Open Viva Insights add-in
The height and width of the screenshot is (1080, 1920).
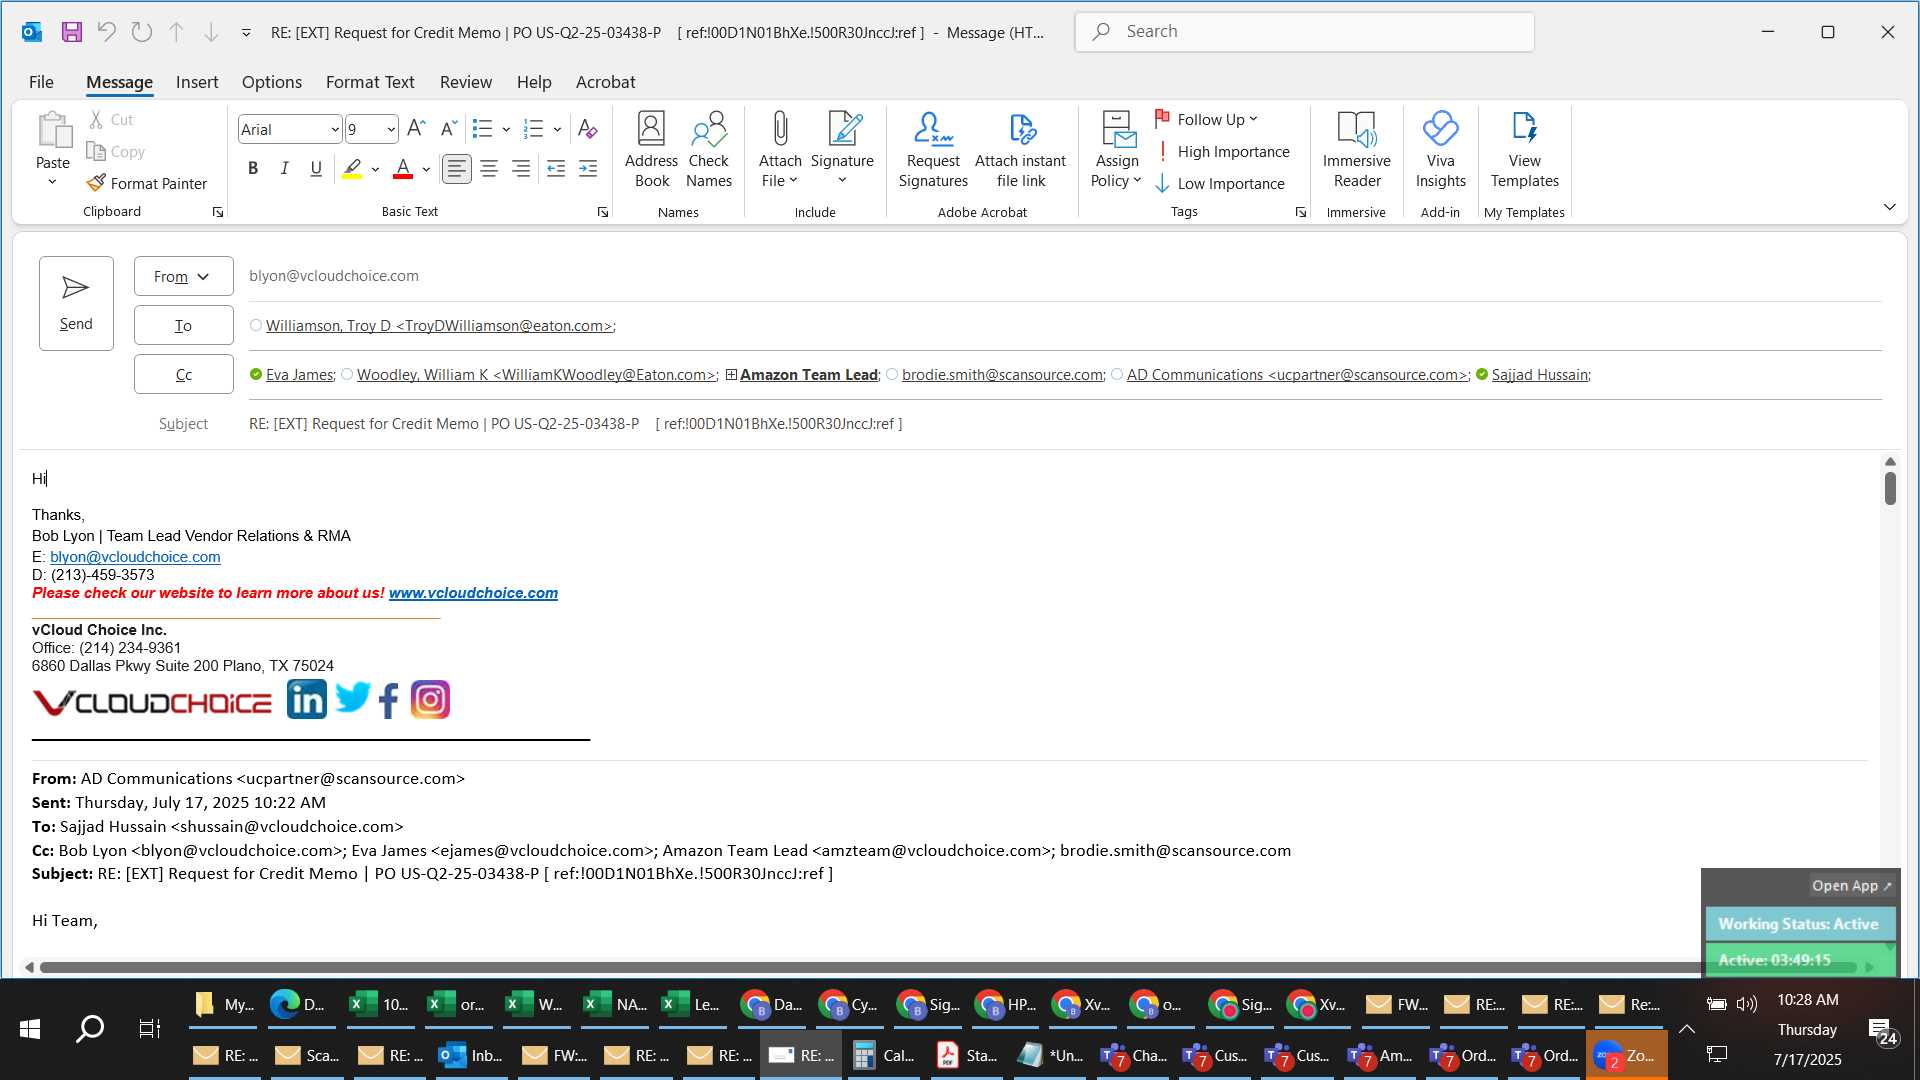click(x=1440, y=150)
